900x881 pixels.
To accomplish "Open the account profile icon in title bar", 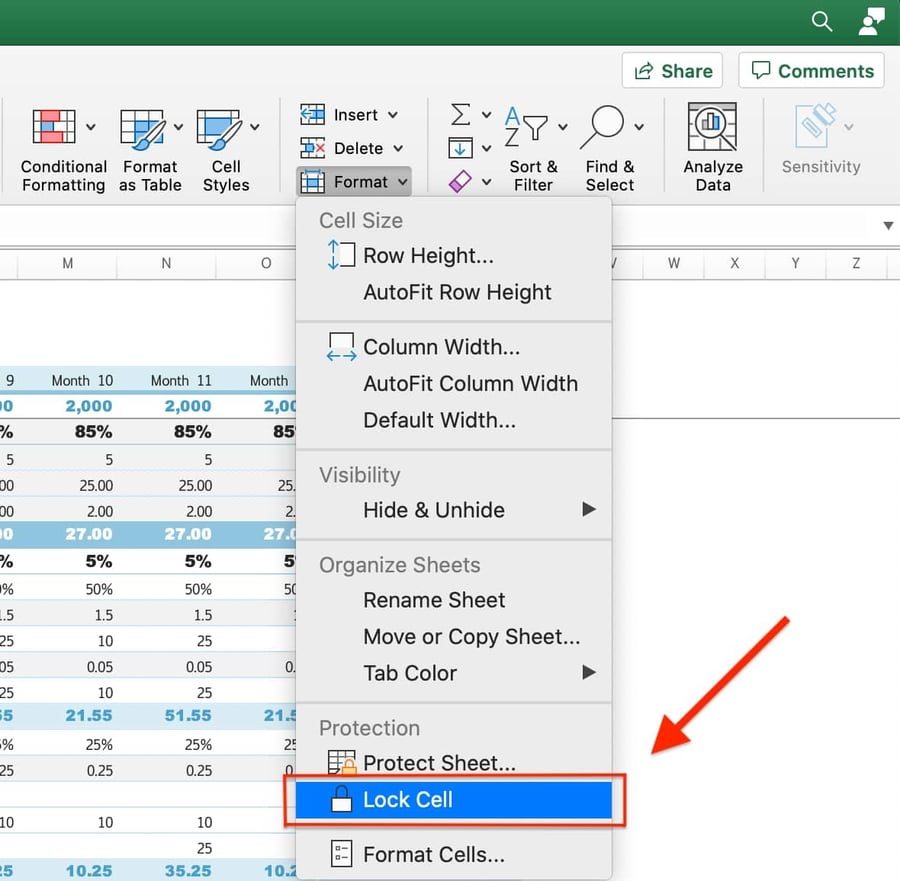I will coord(871,22).
